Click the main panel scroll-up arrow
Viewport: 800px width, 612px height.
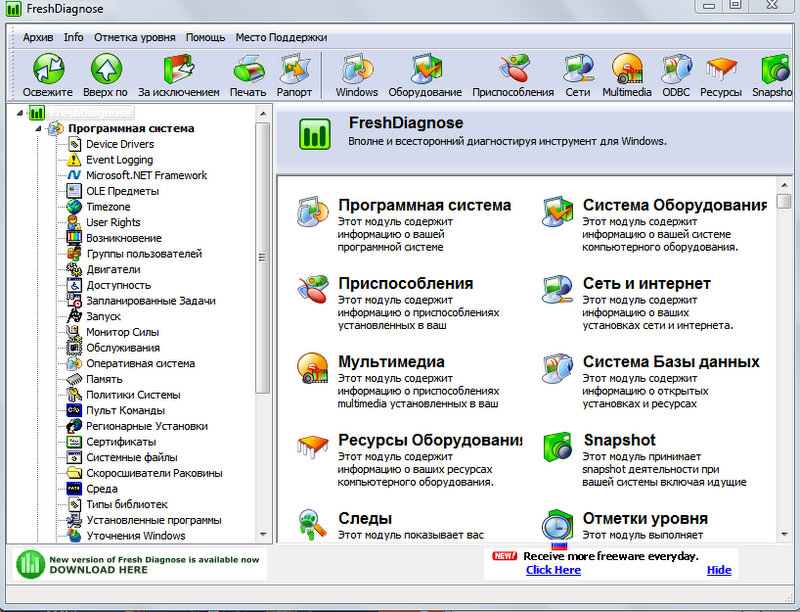785,185
